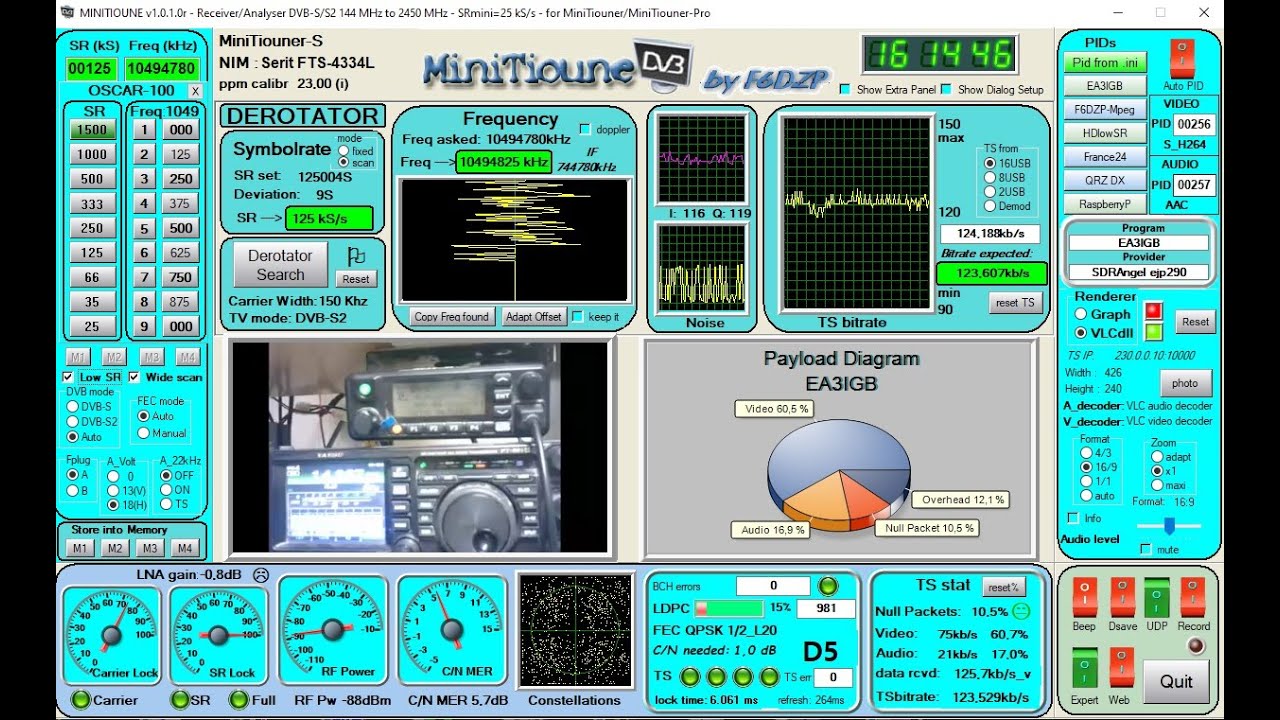
Task: Check the Info checkbox
Action: coord(1073,518)
